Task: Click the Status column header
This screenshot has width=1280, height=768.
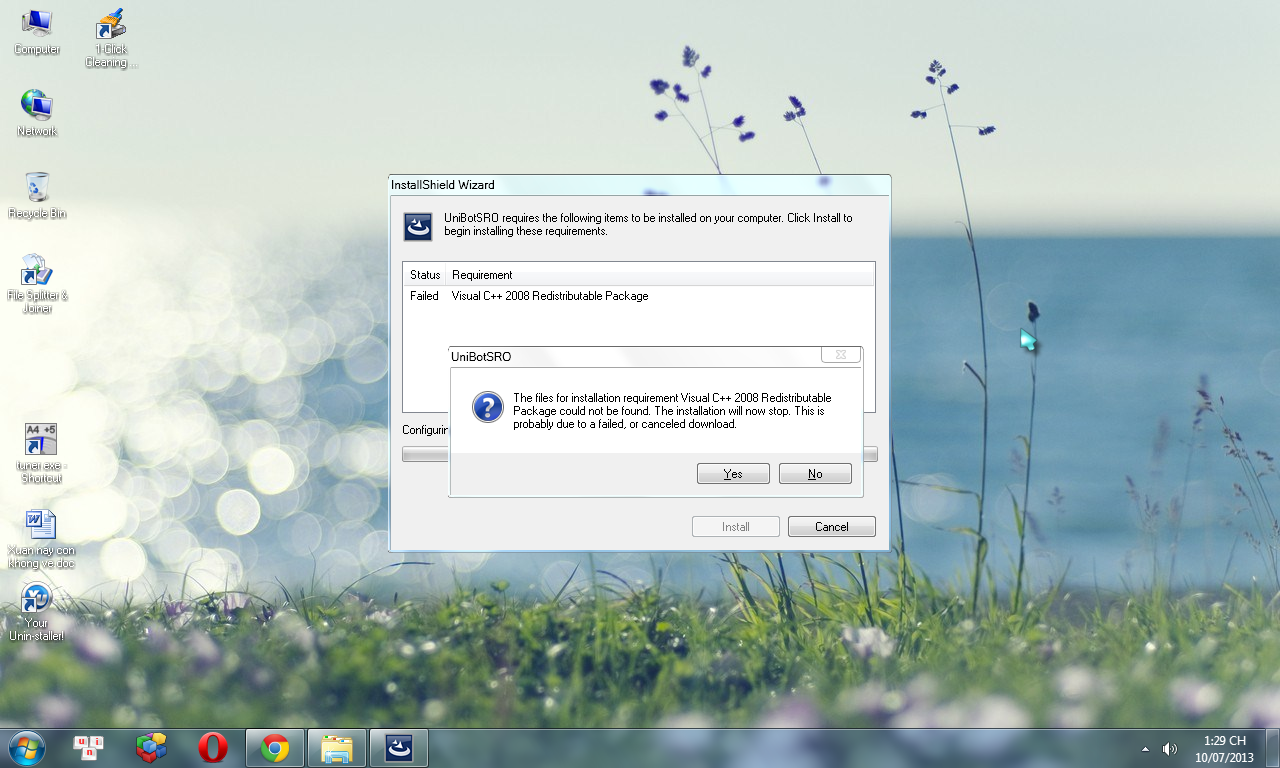Action: point(425,275)
